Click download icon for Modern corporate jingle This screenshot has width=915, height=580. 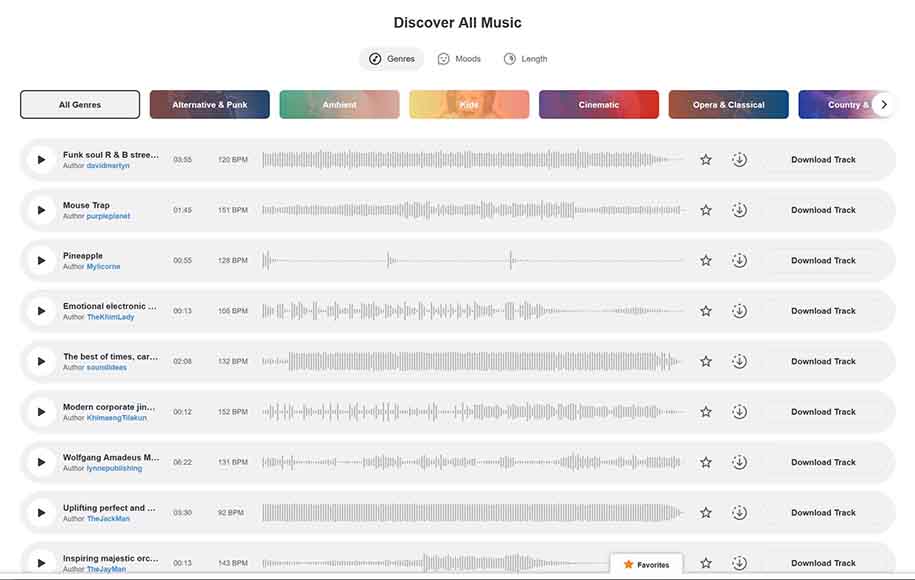point(739,412)
